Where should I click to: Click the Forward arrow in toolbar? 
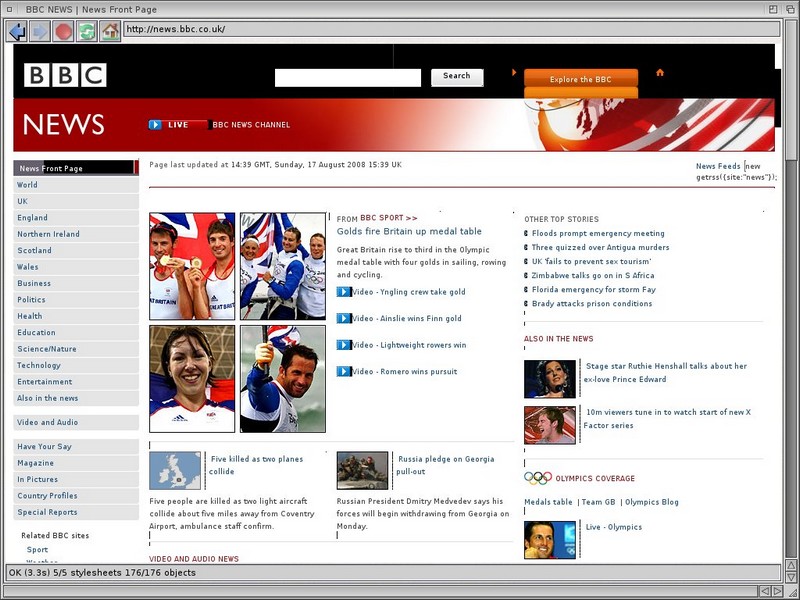[x=40, y=31]
